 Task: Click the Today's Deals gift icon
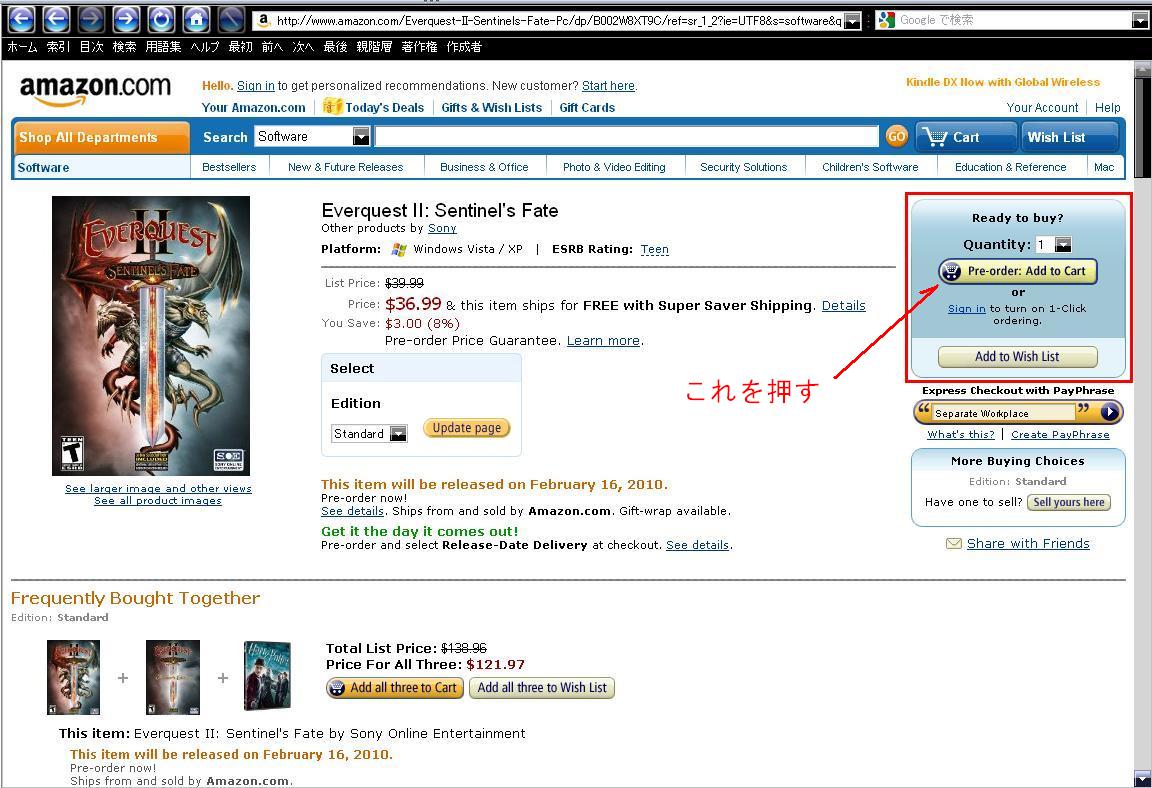pos(332,106)
